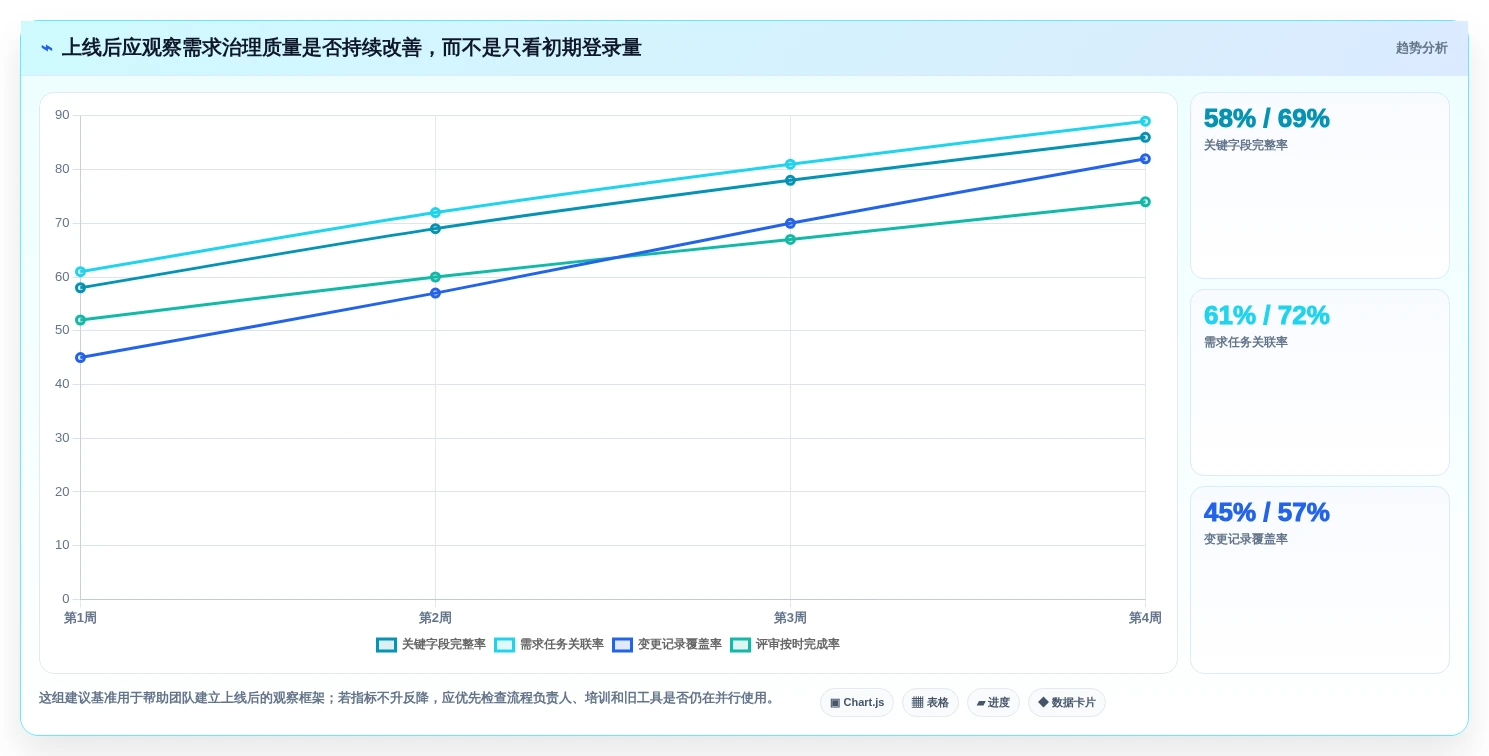The width and height of the screenshot is (1489, 756).
Task: Click the footnote starting 这组建议基准
Action: point(409,698)
